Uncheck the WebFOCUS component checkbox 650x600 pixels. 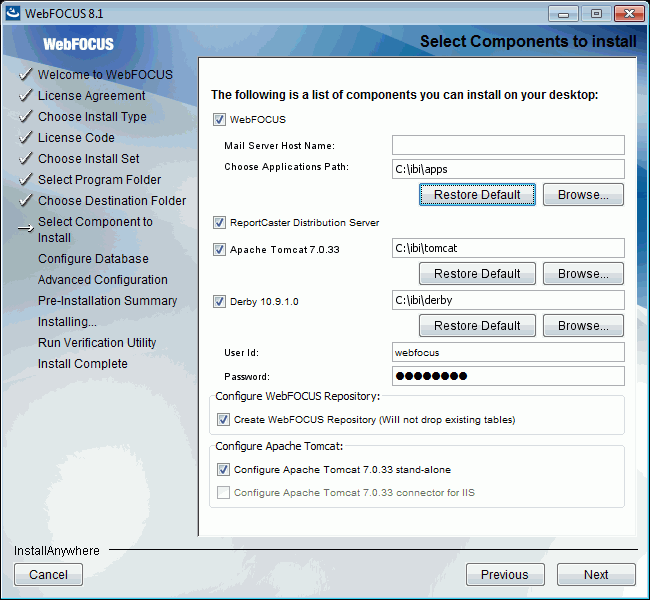219,119
